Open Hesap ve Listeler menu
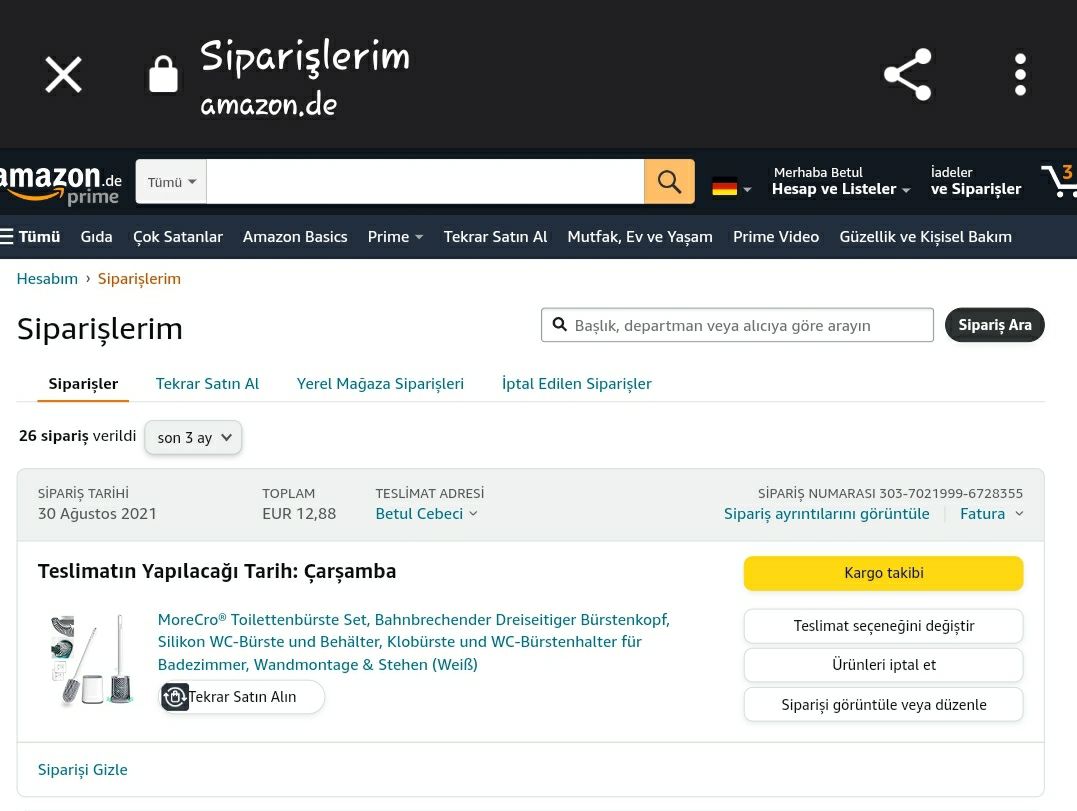 pos(841,181)
